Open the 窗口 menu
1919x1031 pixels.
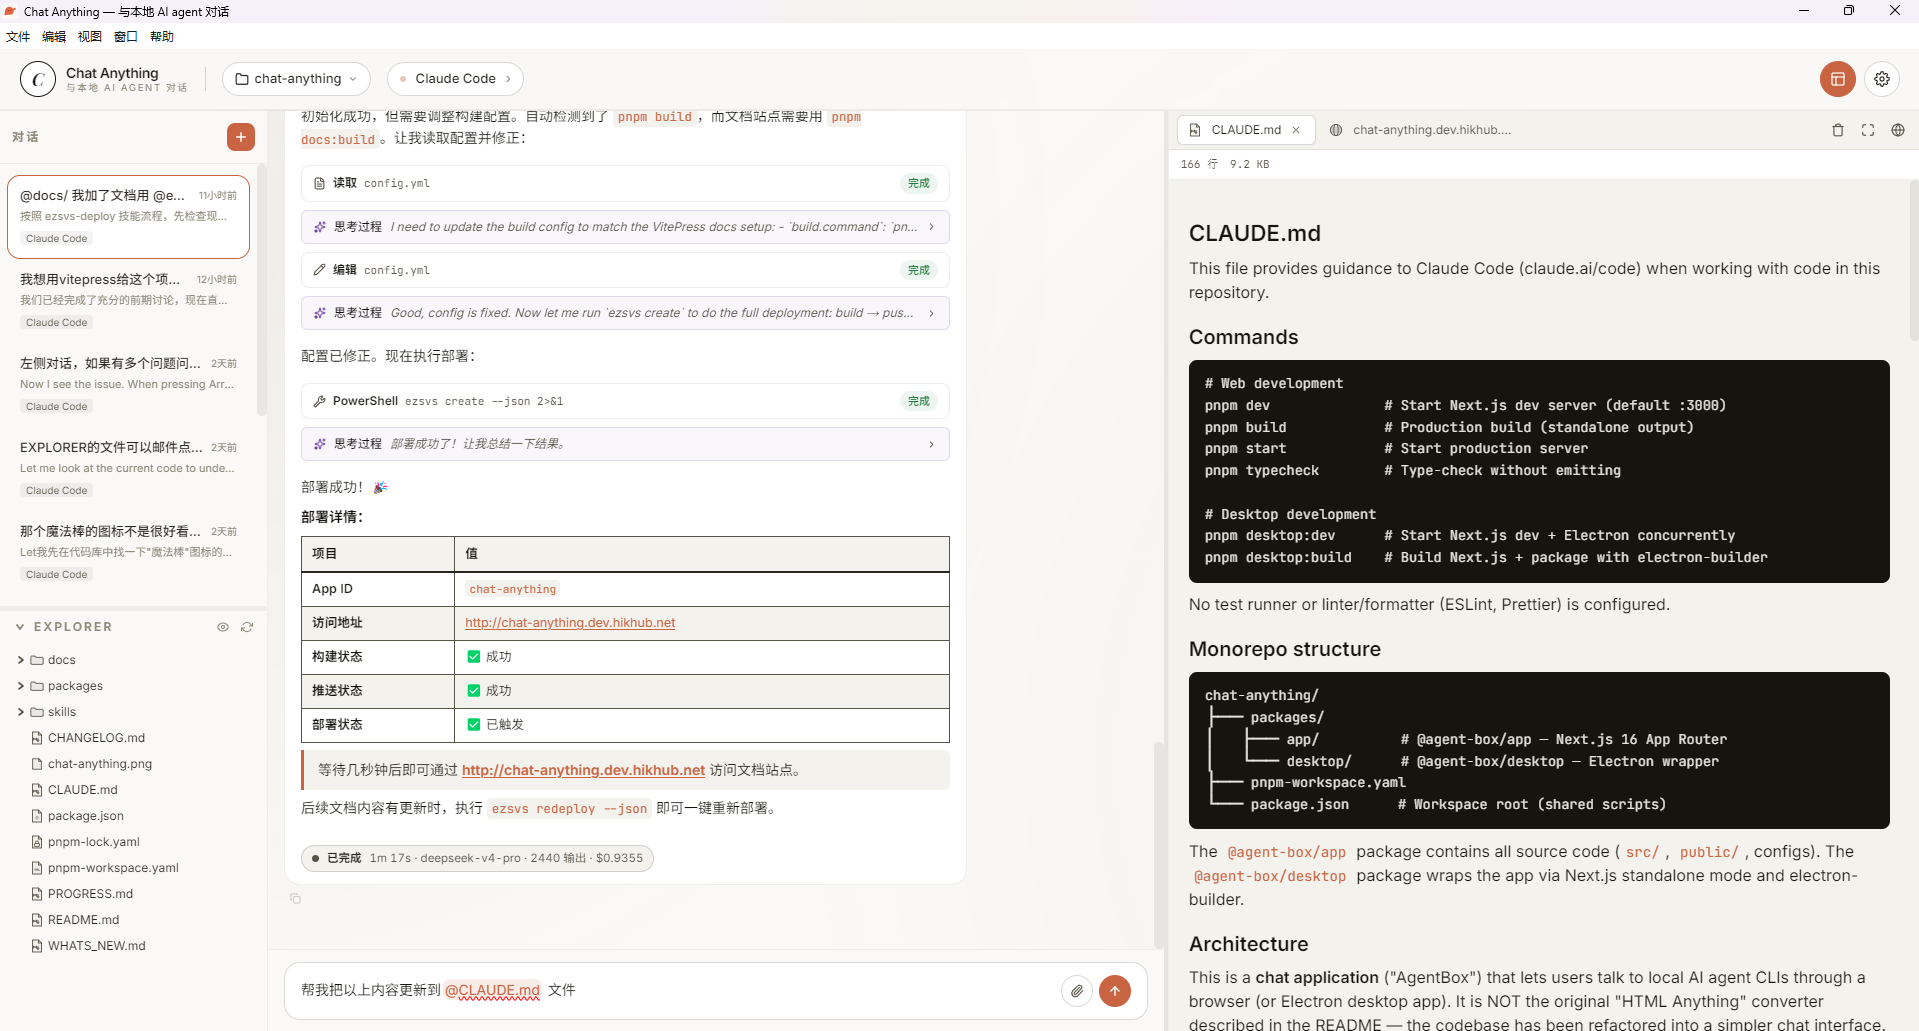coord(126,37)
